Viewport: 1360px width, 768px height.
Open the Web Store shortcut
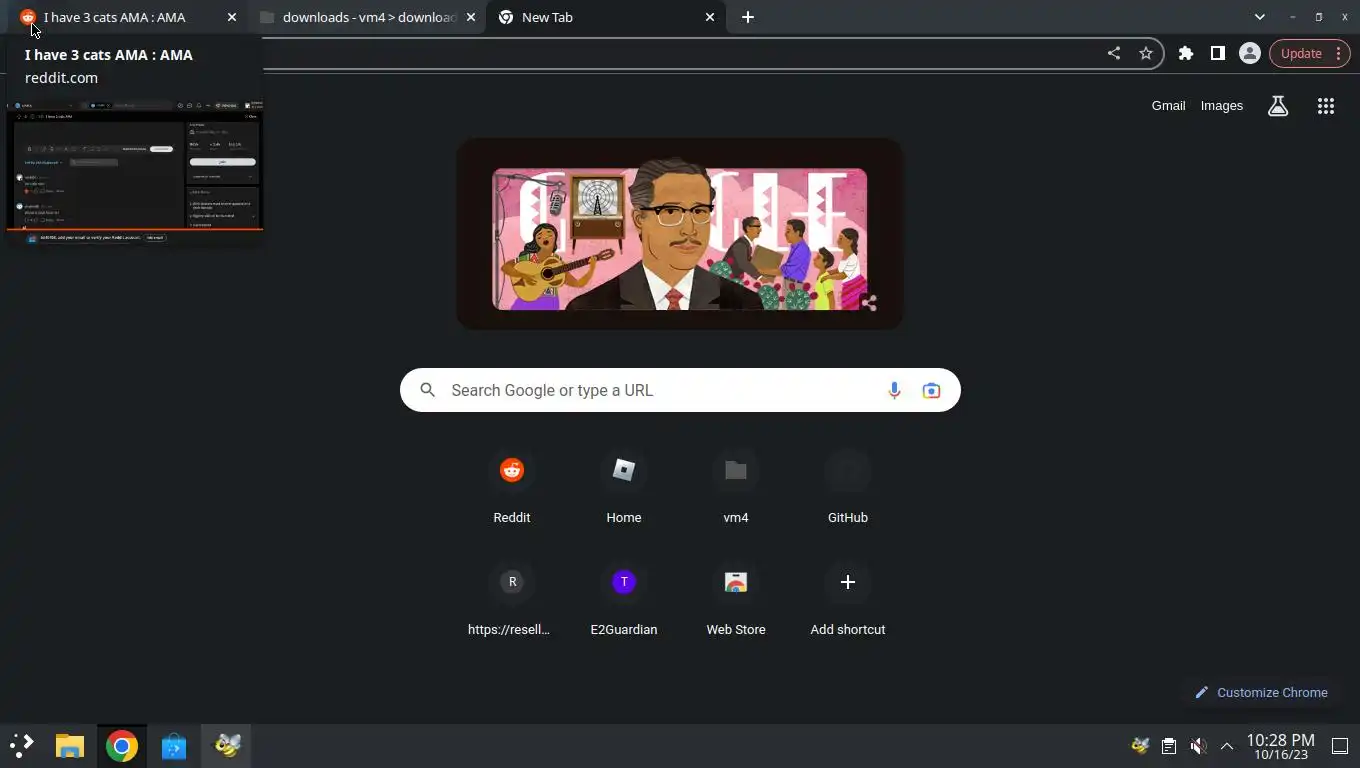[736, 598]
